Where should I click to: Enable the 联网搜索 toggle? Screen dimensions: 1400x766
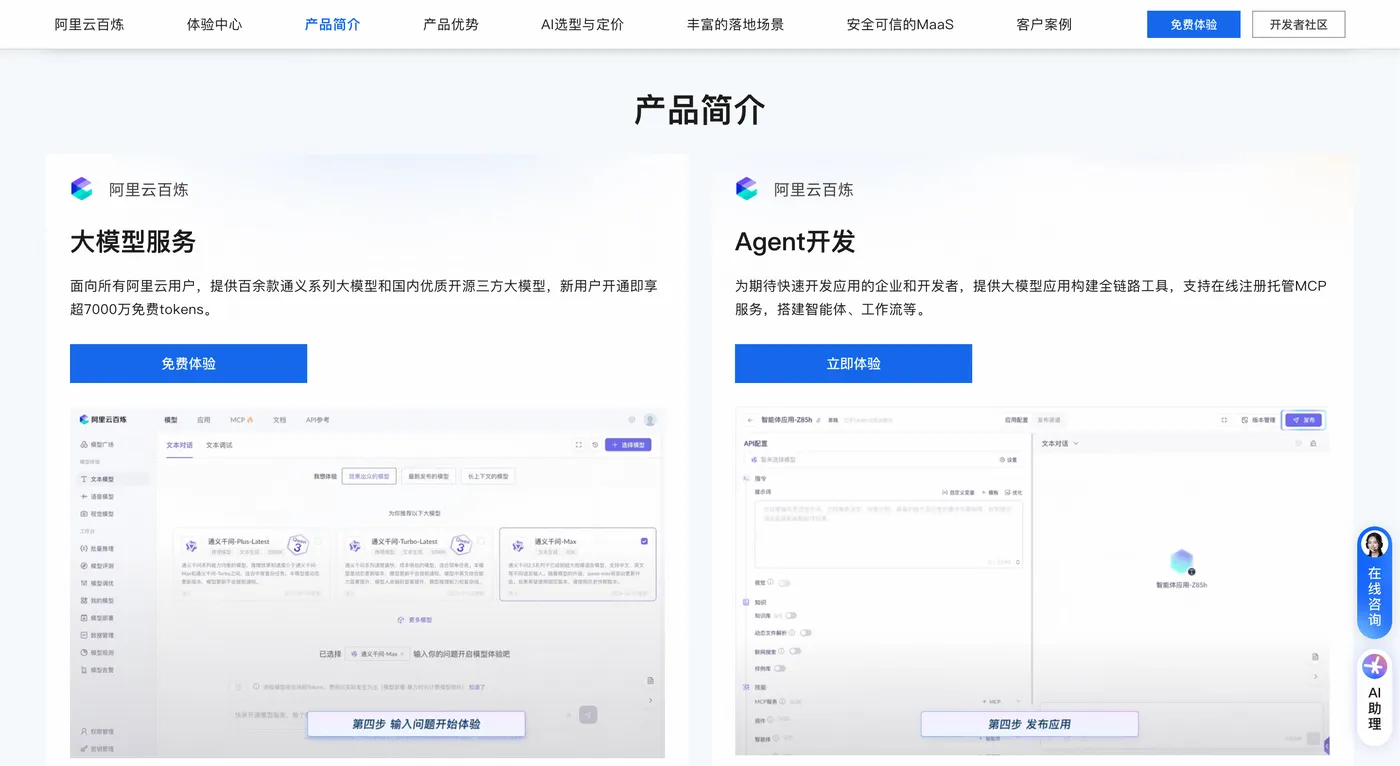click(794, 651)
